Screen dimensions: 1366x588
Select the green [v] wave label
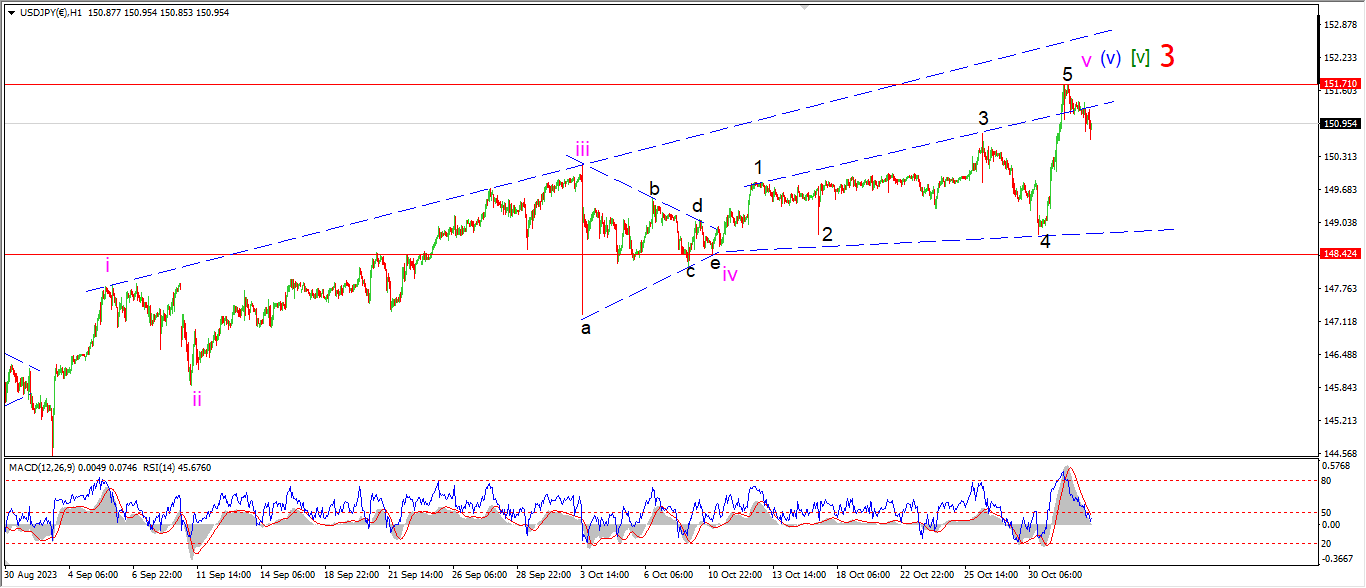point(1140,58)
